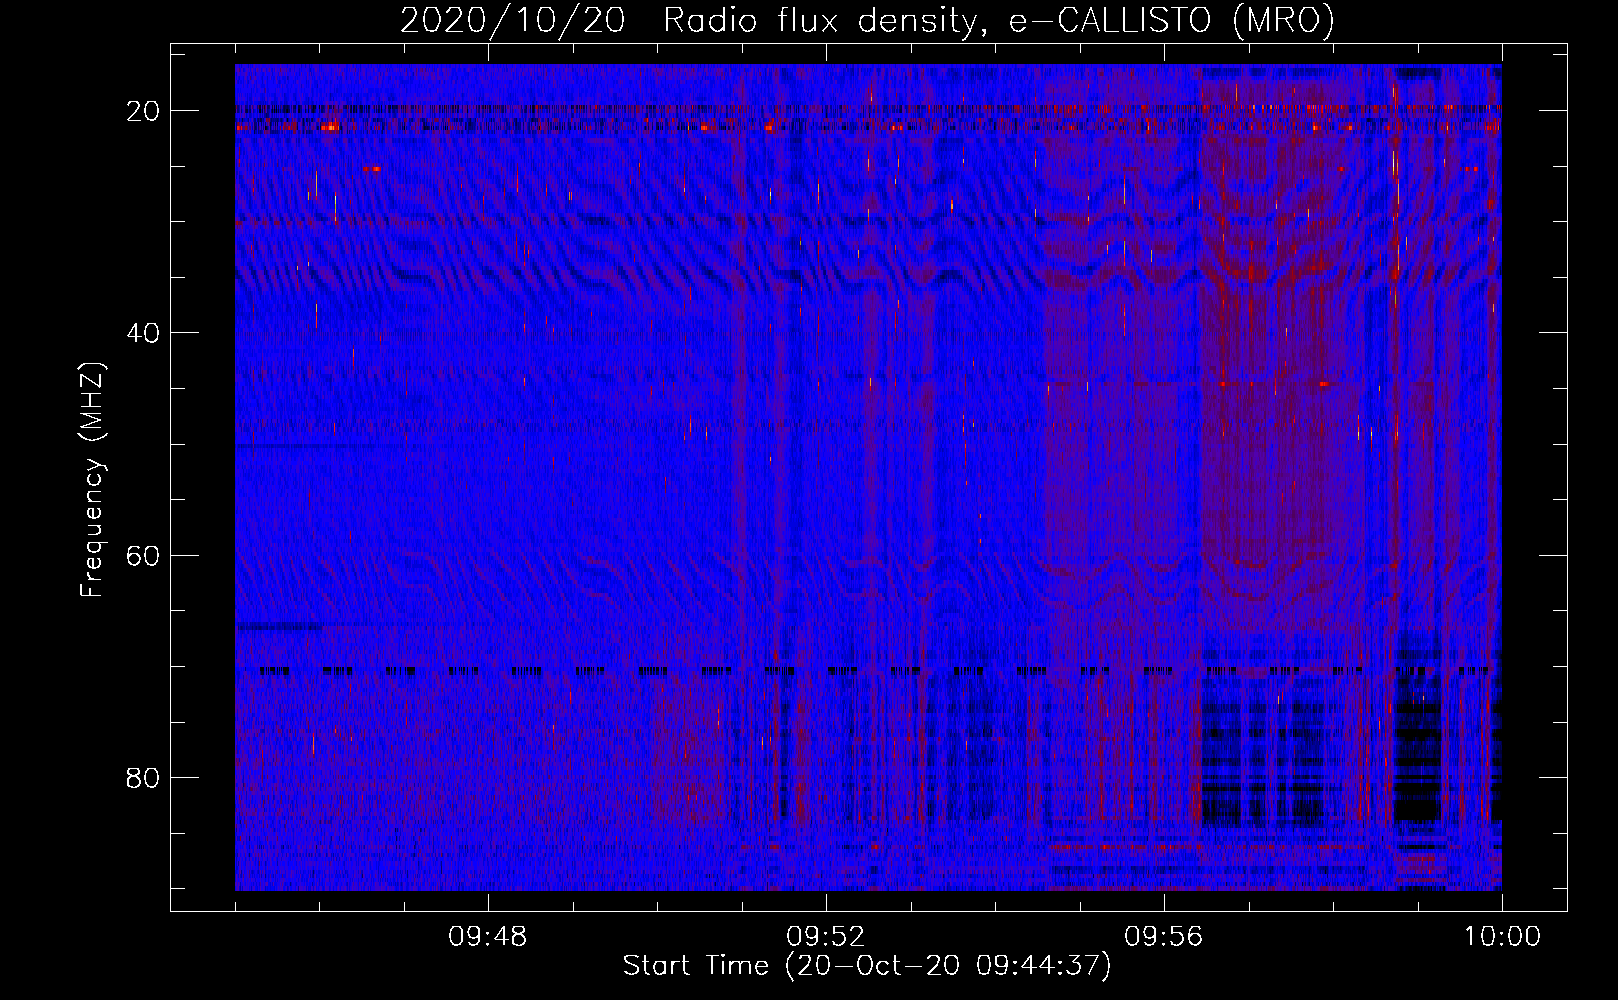This screenshot has height=1000, width=1618.
Task: Click the 09:48 time tick label
Action: coord(487,937)
